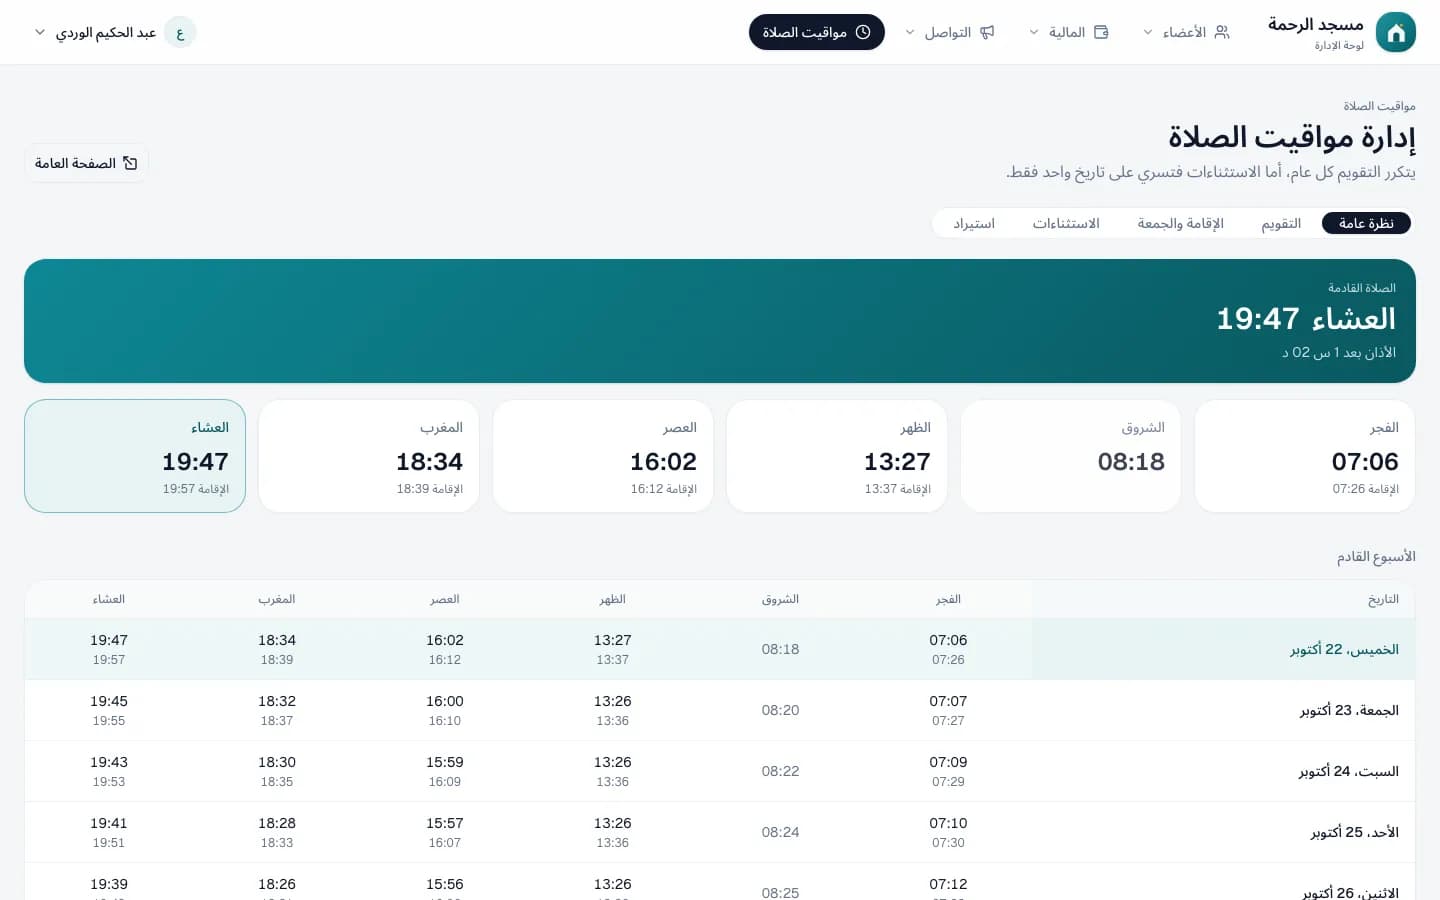Open الصفحة العامة public page
1440x900 pixels.
click(x=86, y=163)
